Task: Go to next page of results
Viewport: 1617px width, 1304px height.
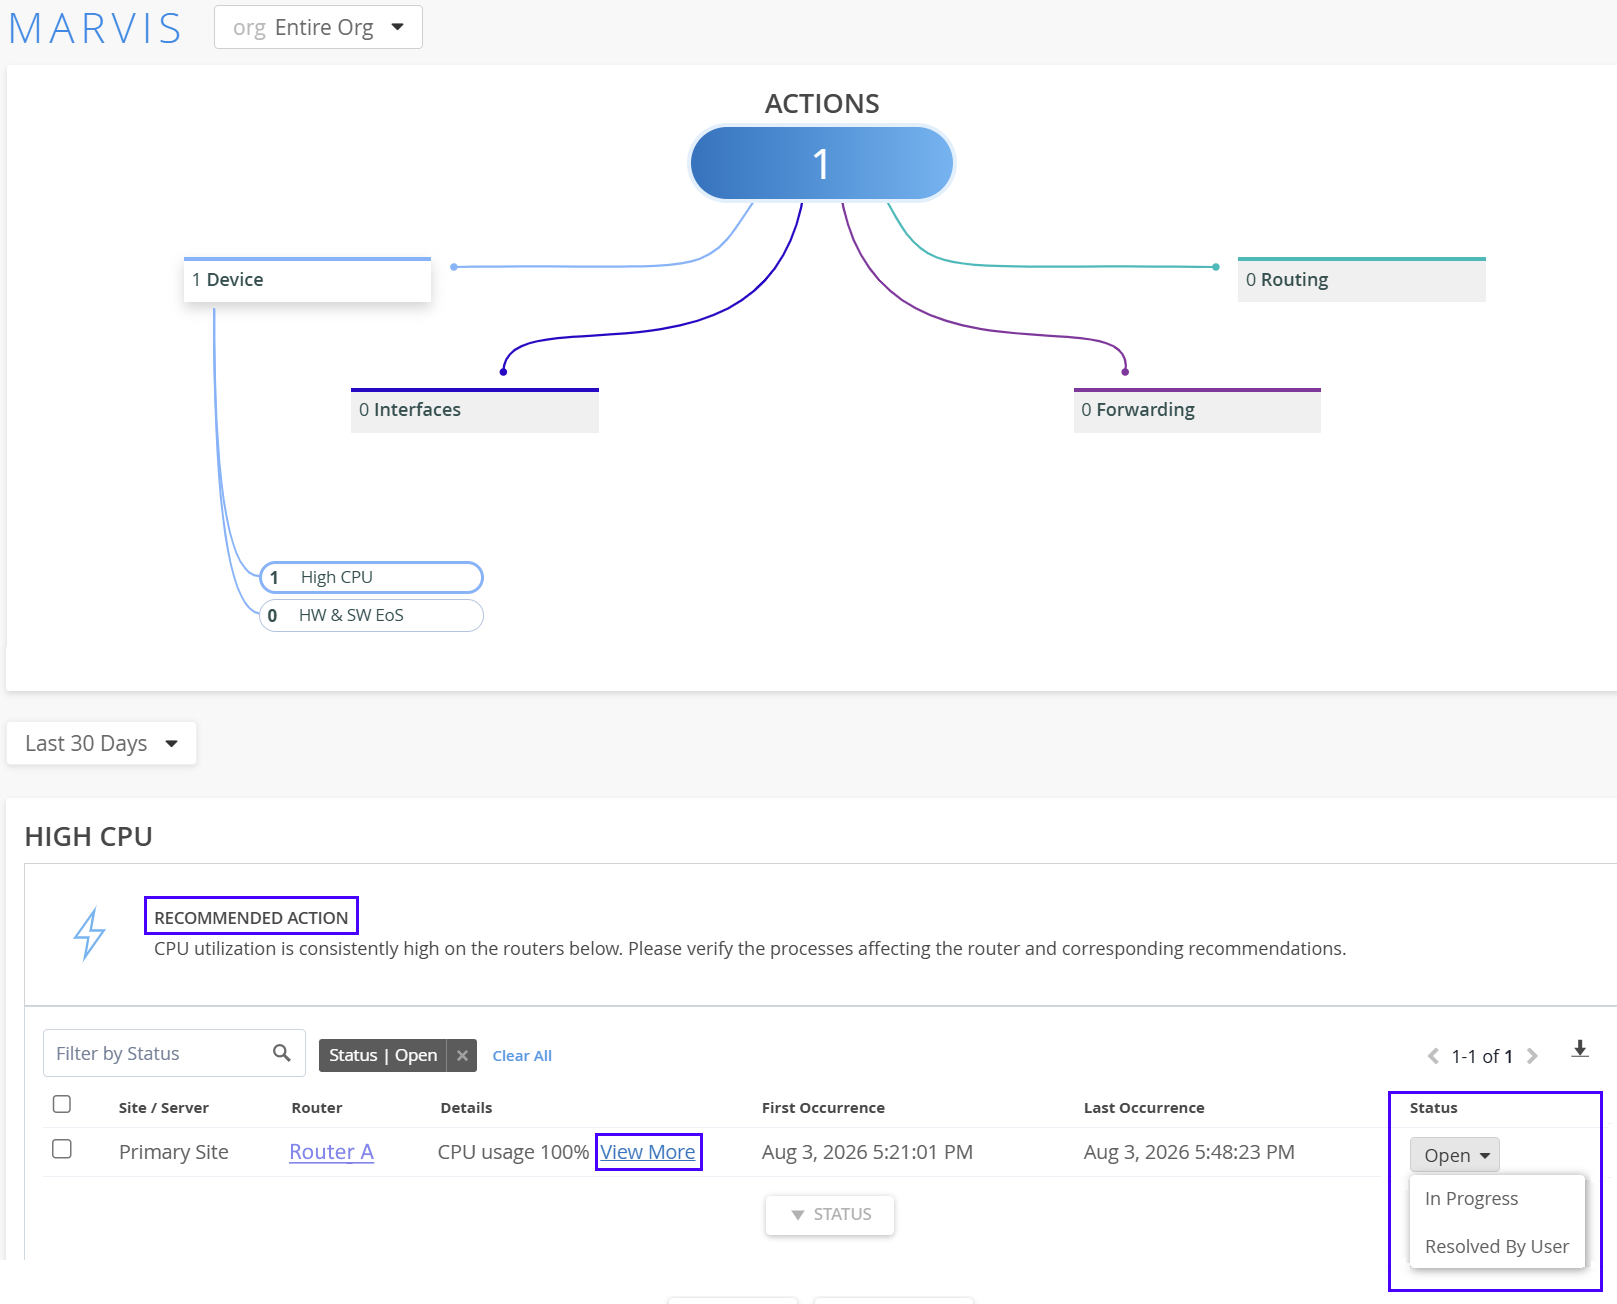Action: pos(1532,1056)
